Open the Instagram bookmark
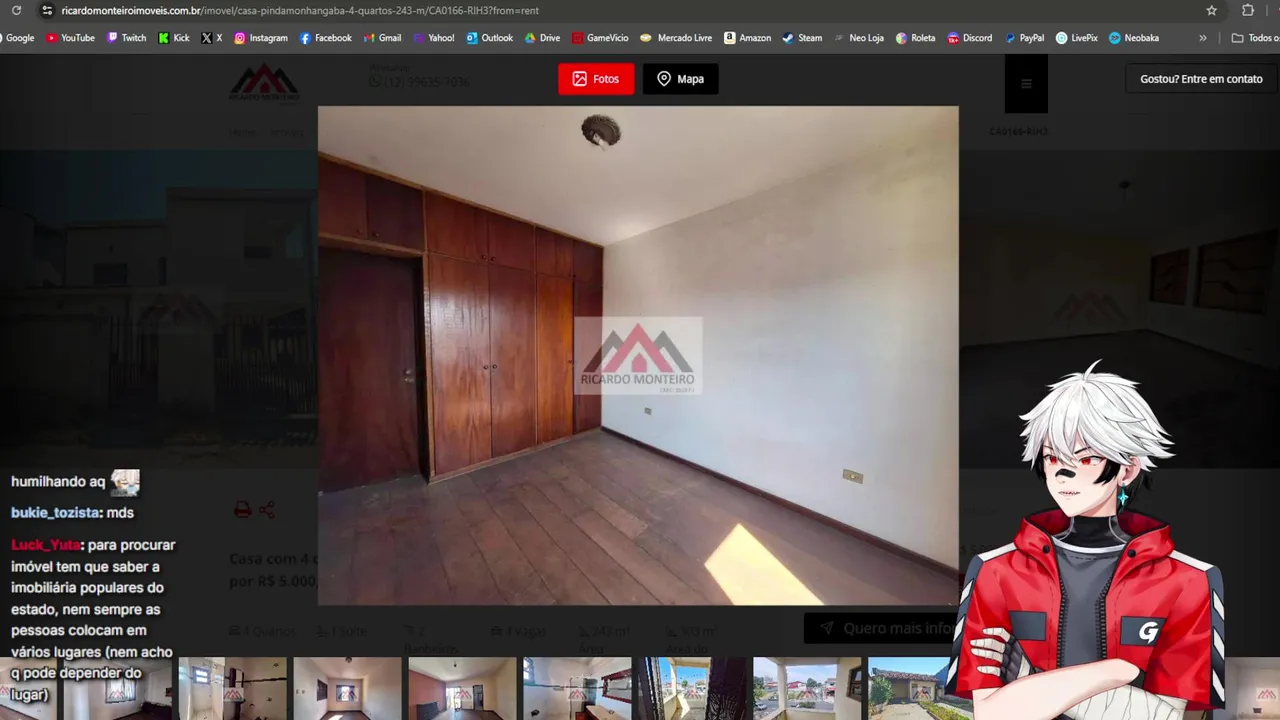Image resolution: width=1280 pixels, height=720 pixels. (x=260, y=38)
